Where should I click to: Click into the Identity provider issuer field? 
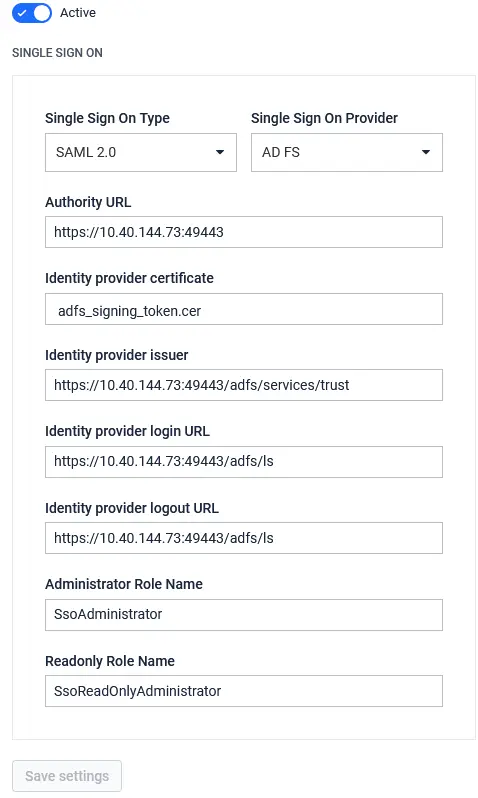(x=244, y=385)
